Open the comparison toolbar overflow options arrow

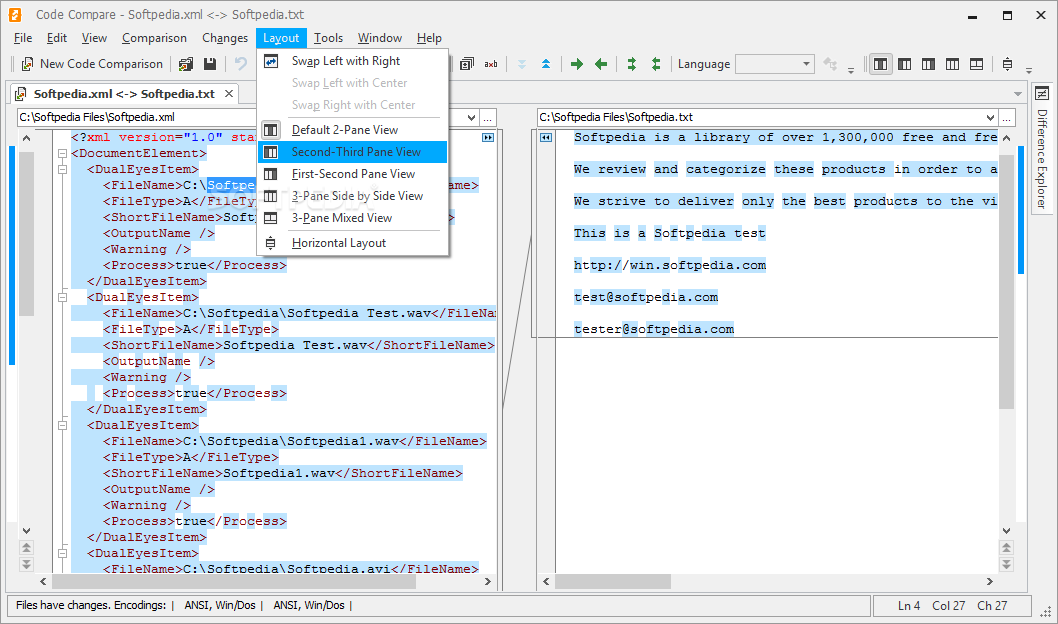point(851,69)
